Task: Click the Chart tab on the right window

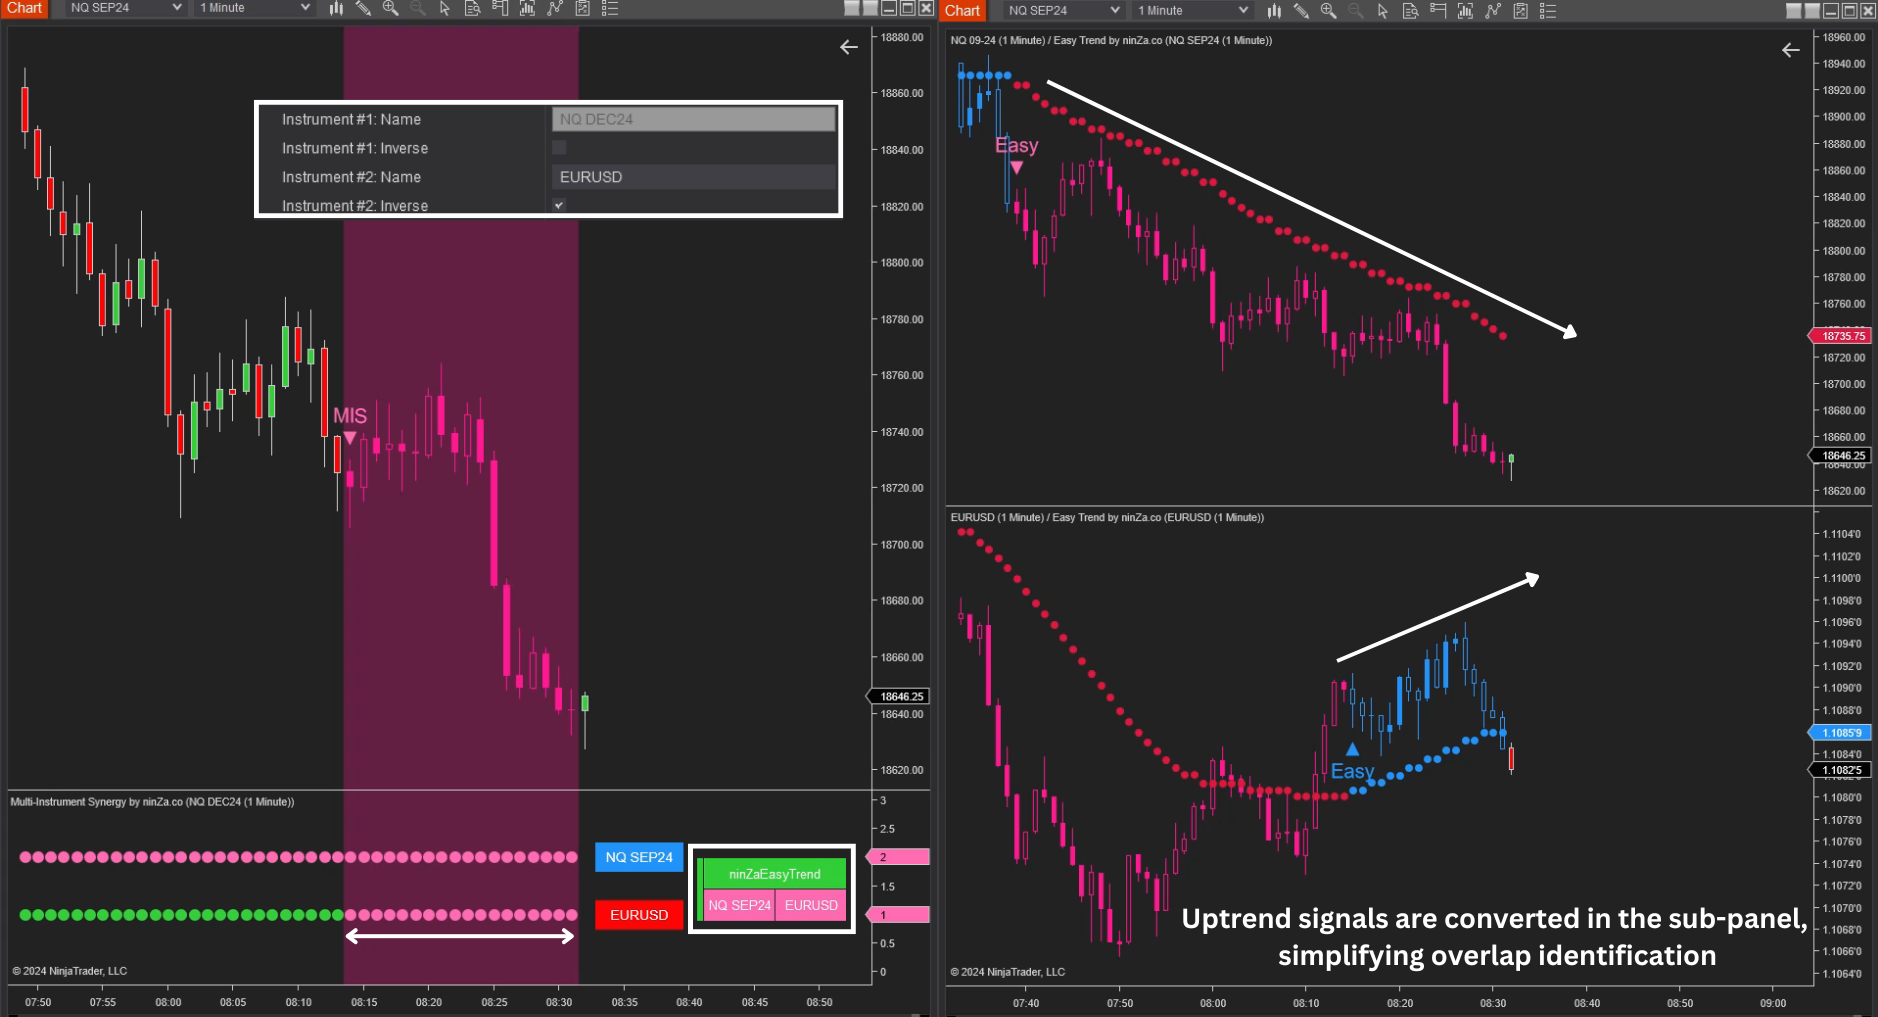Action: coord(962,10)
